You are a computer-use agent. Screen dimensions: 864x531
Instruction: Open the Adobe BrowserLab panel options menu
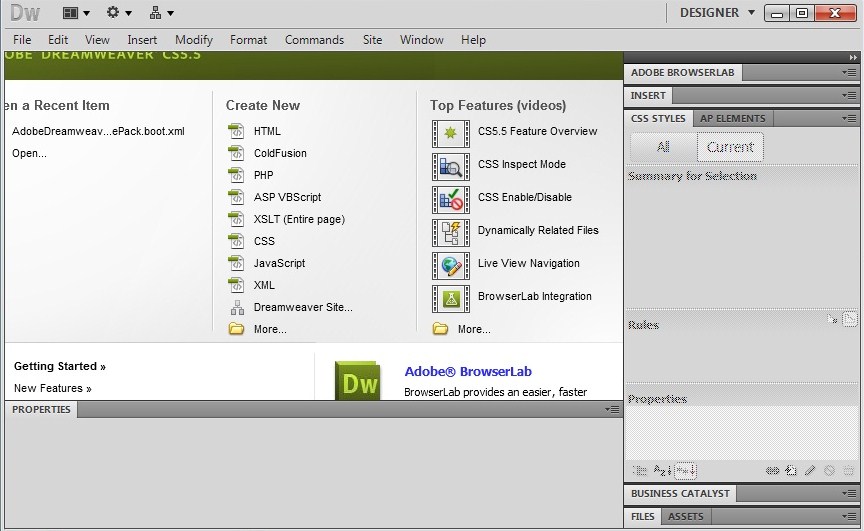click(849, 72)
